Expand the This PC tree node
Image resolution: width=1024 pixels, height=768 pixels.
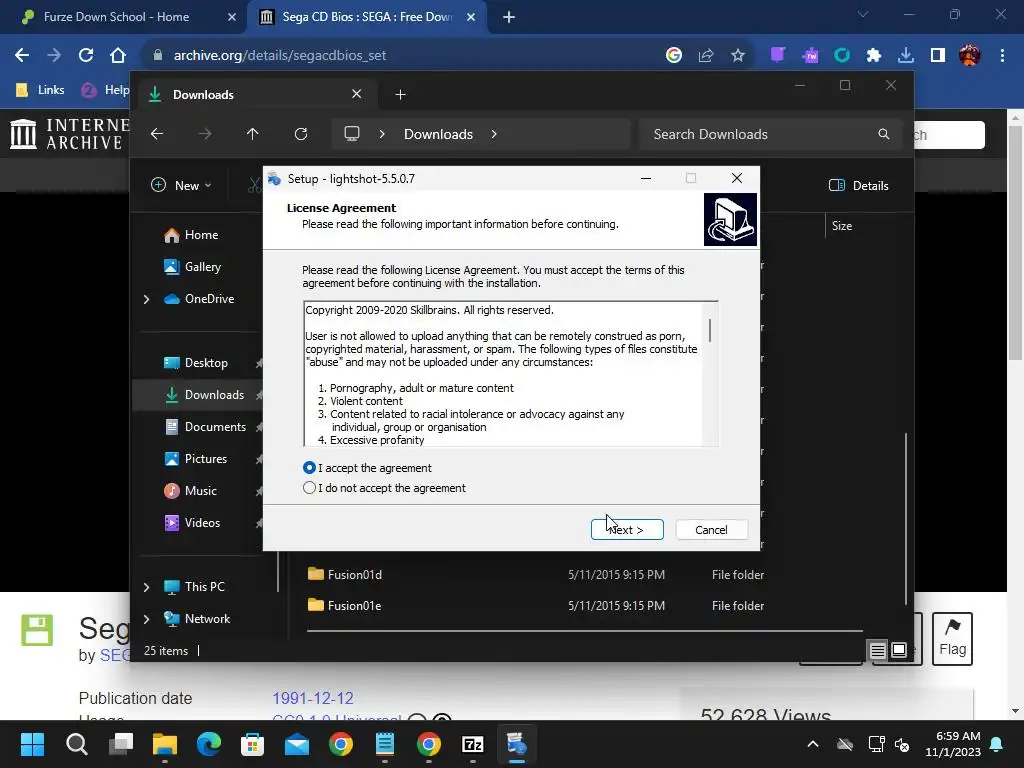tap(146, 587)
